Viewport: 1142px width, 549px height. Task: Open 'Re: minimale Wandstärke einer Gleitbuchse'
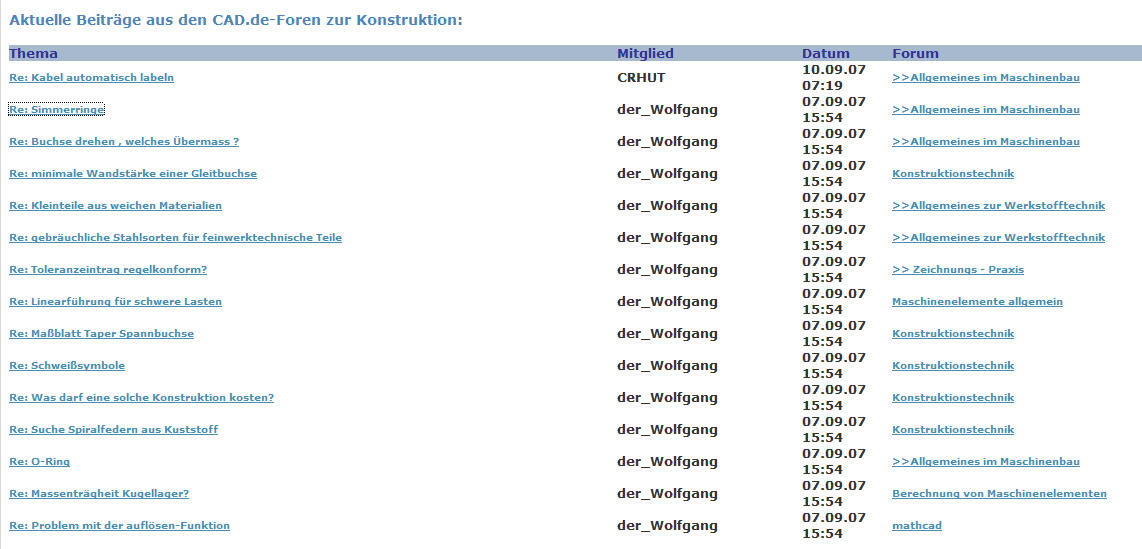133,174
